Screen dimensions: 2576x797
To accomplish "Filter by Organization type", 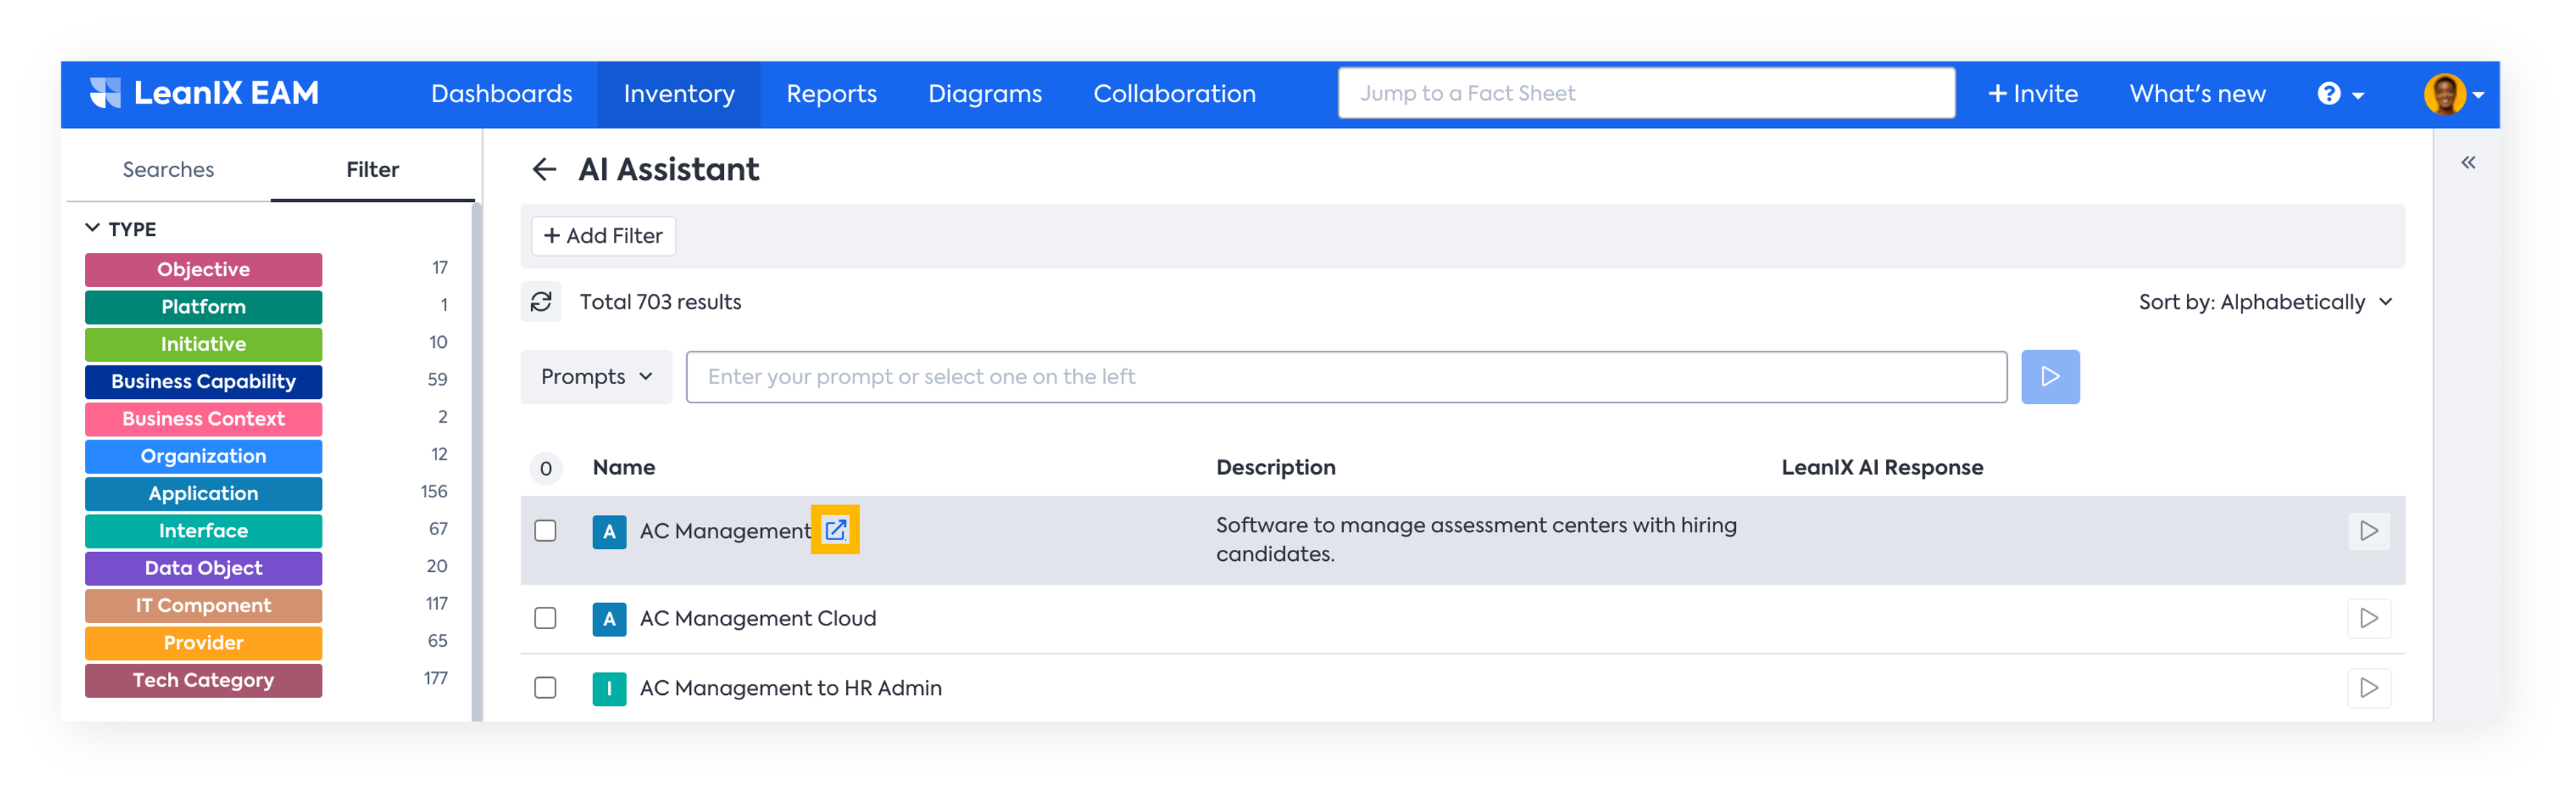I will [x=203, y=456].
